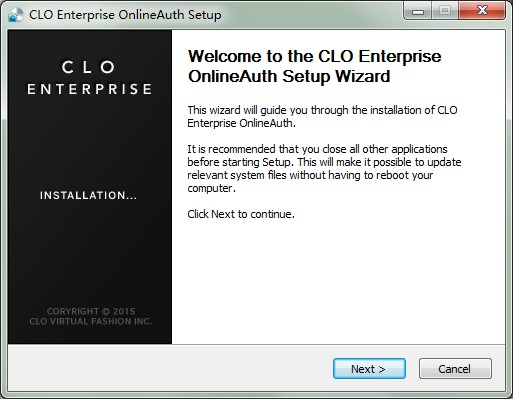
Task: Click the It is recommended paragraph line
Action: pyautogui.click(x=317, y=149)
